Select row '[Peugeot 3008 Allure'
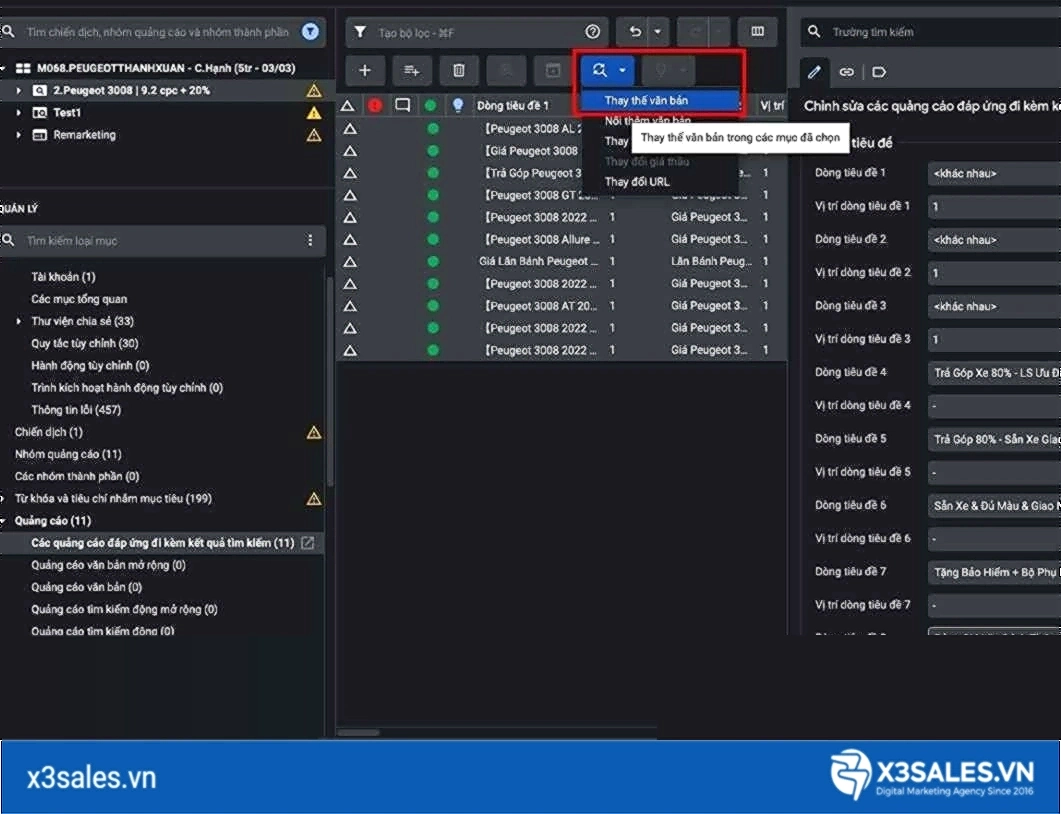 562,240
